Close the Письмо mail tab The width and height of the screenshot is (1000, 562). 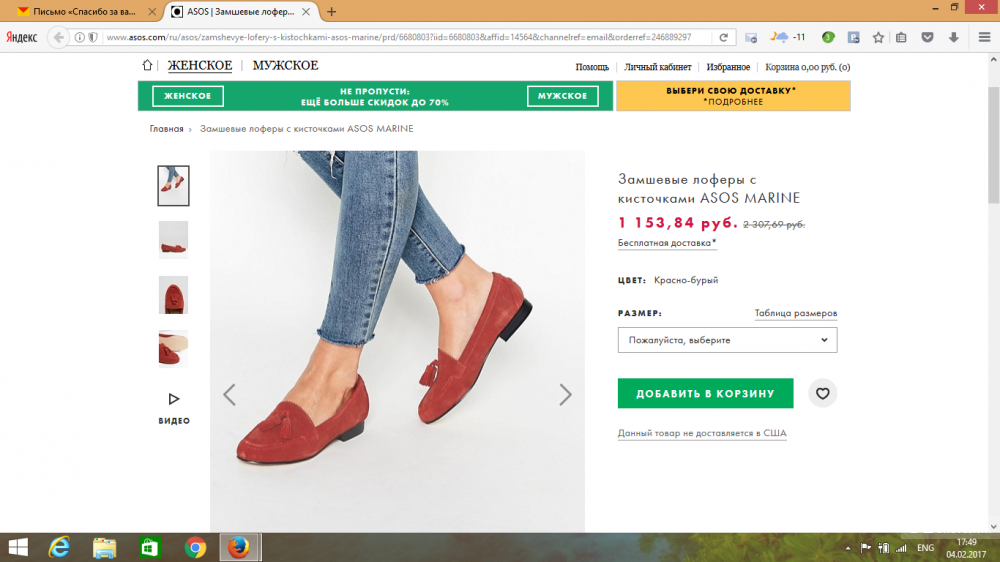pyautogui.click(x=152, y=11)
